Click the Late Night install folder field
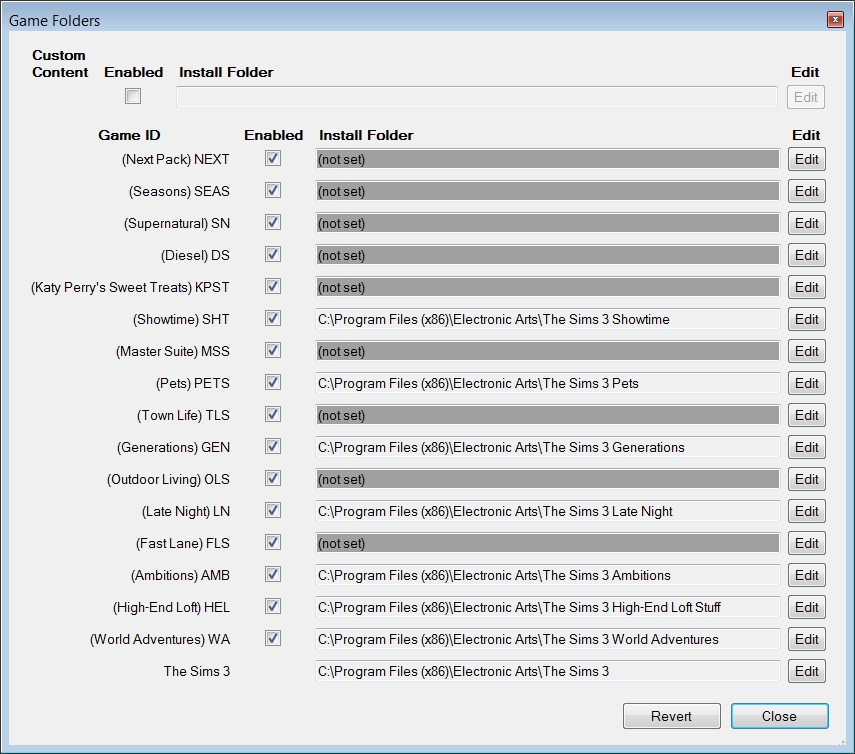855x754 pixels. coord(547,511)
